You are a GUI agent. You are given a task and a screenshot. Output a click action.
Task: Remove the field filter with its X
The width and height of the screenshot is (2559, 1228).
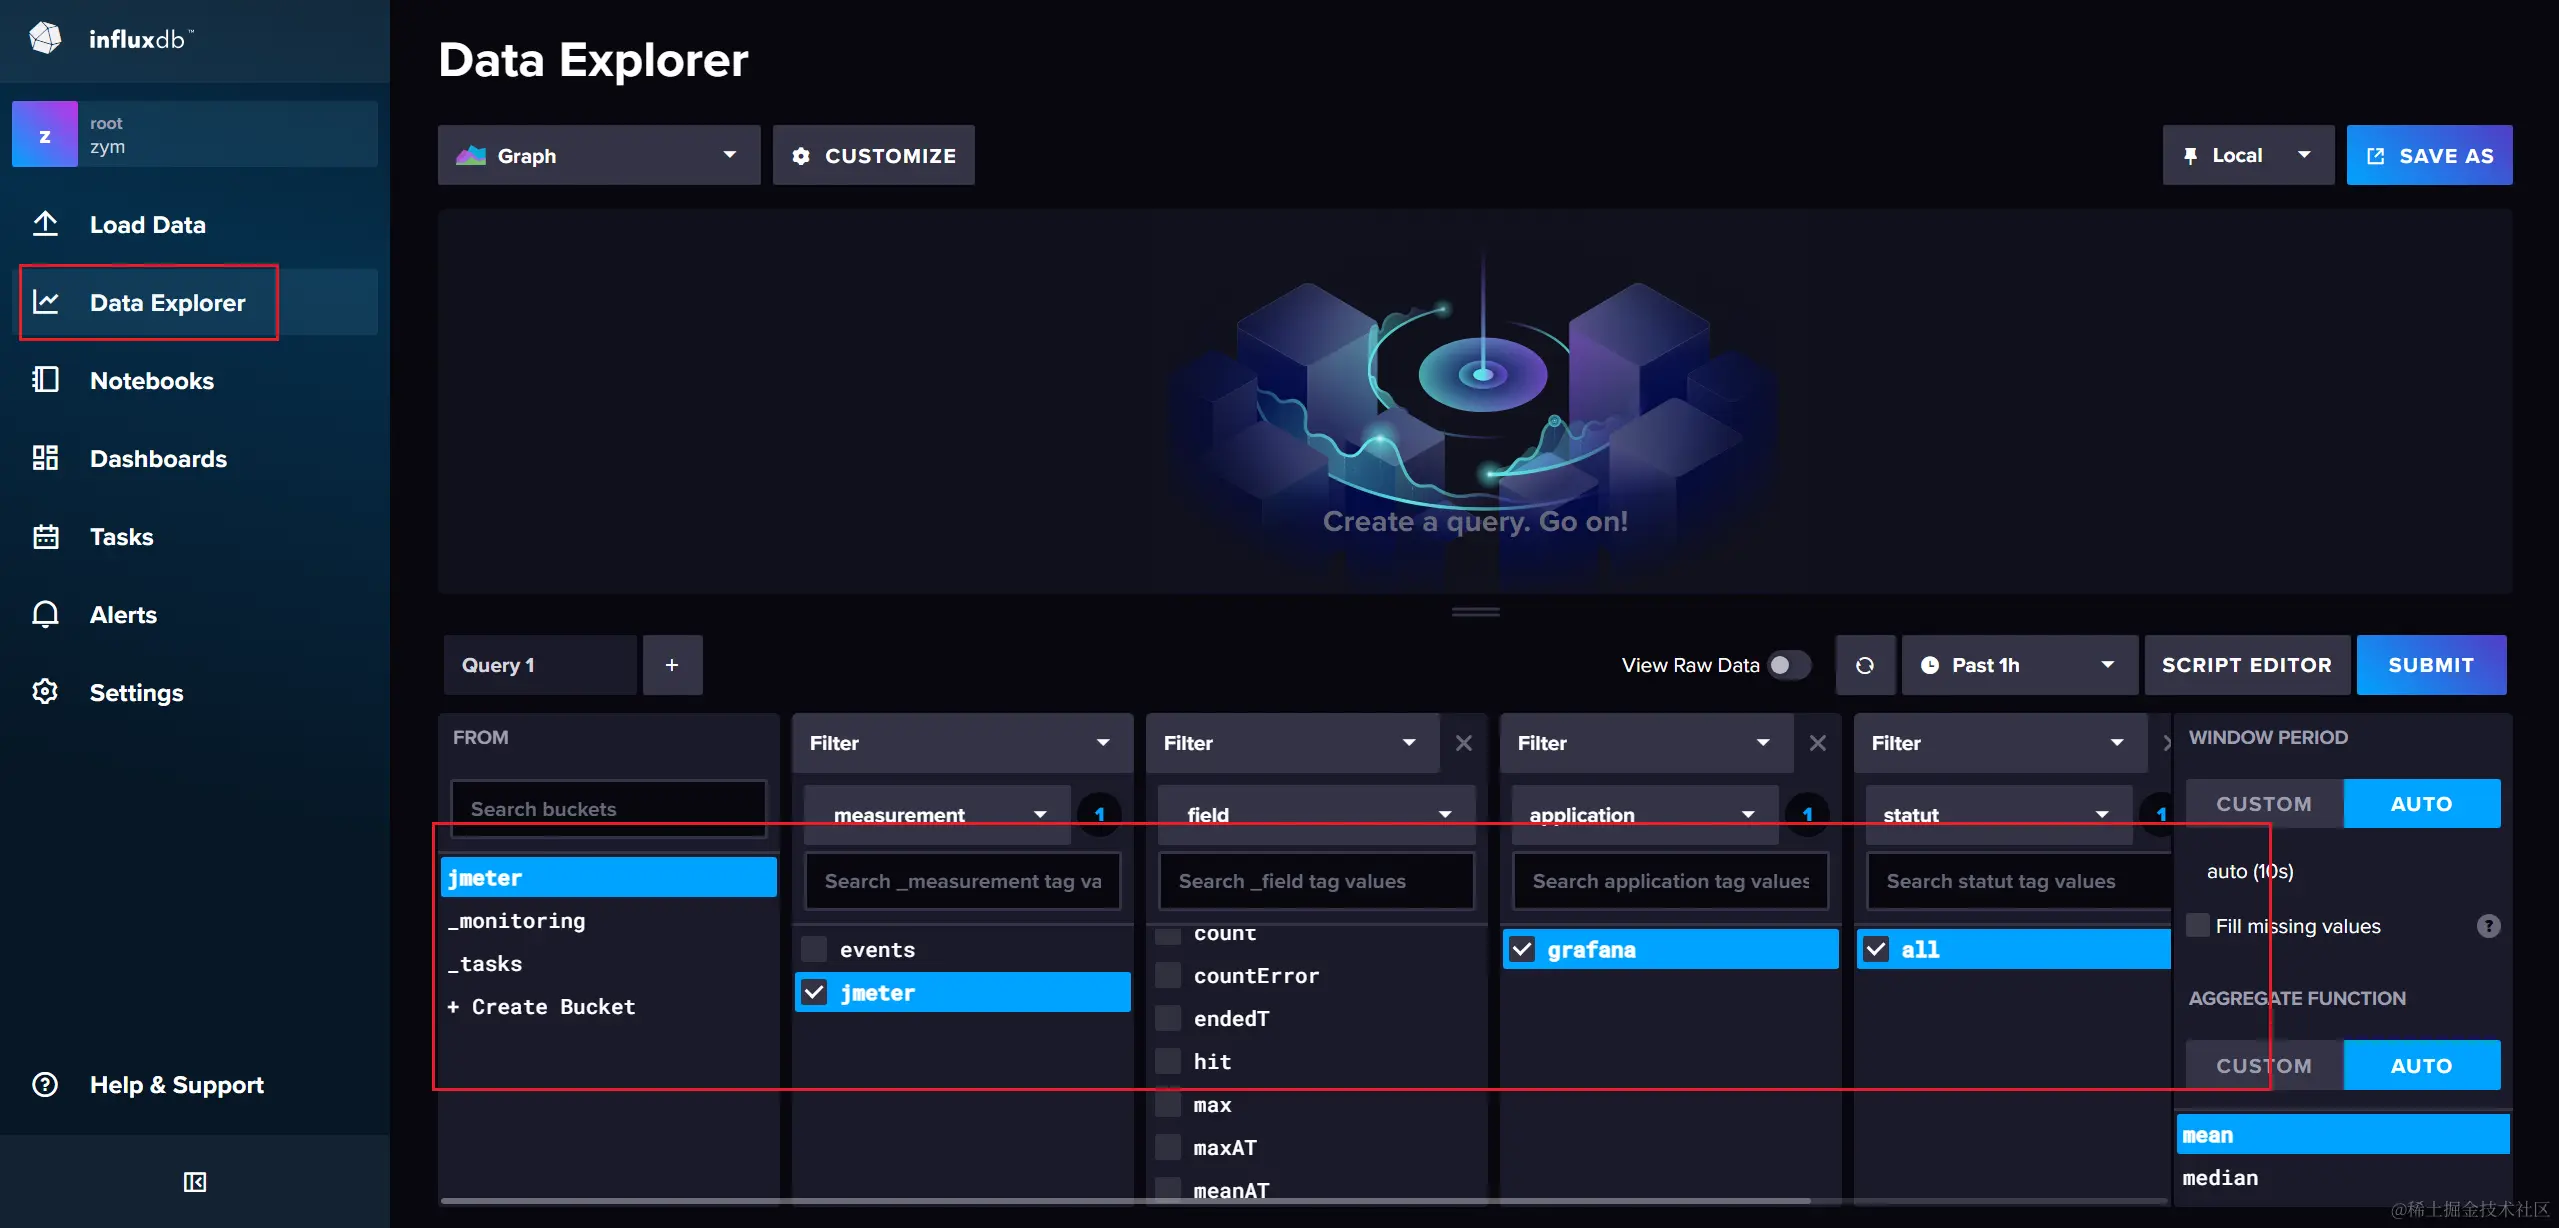(1464, 743)
